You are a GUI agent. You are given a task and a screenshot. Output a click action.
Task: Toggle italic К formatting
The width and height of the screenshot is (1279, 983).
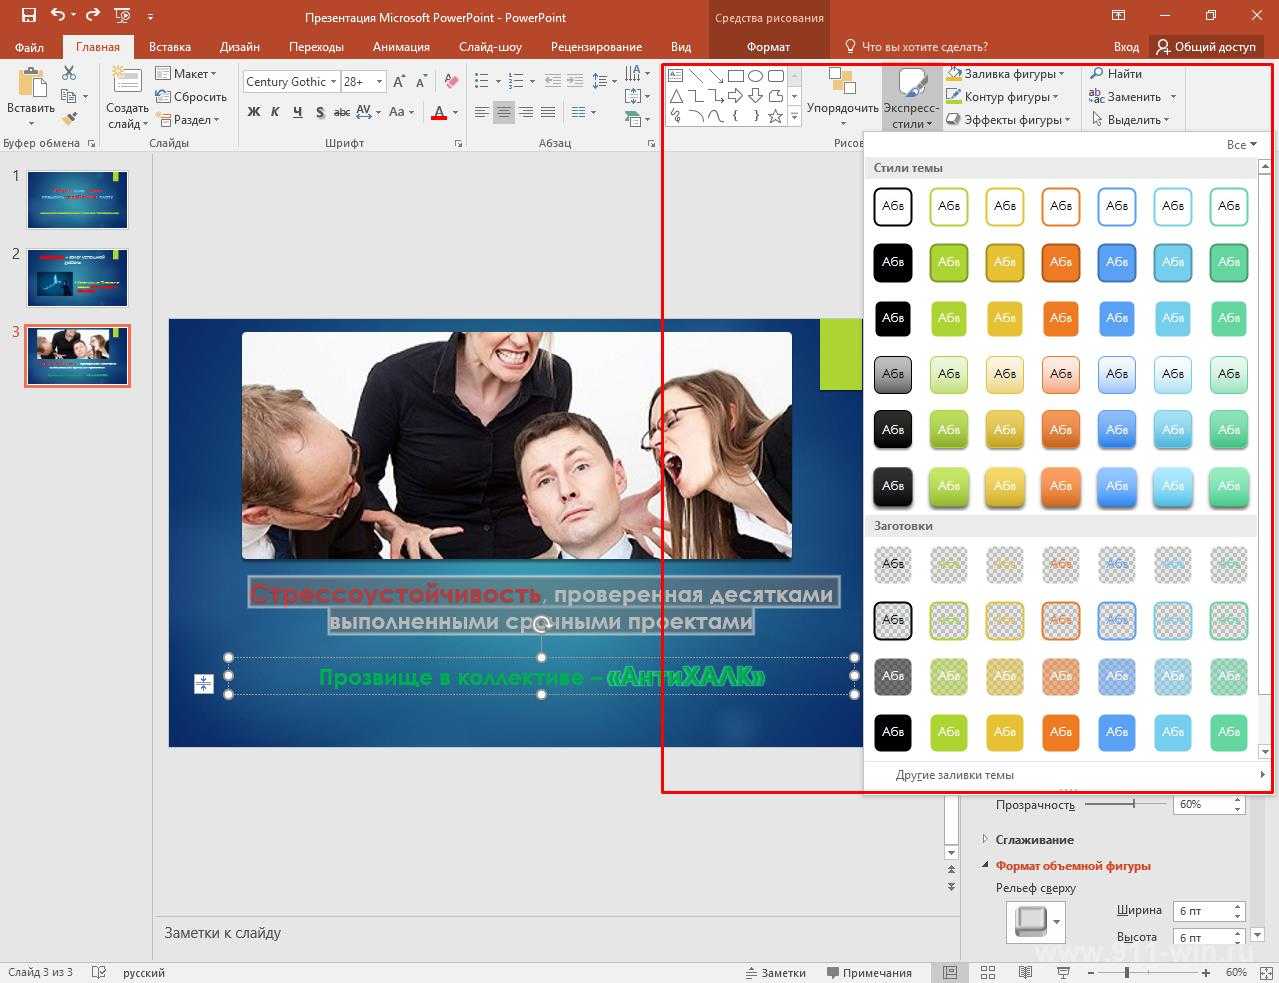pos(276,112)
